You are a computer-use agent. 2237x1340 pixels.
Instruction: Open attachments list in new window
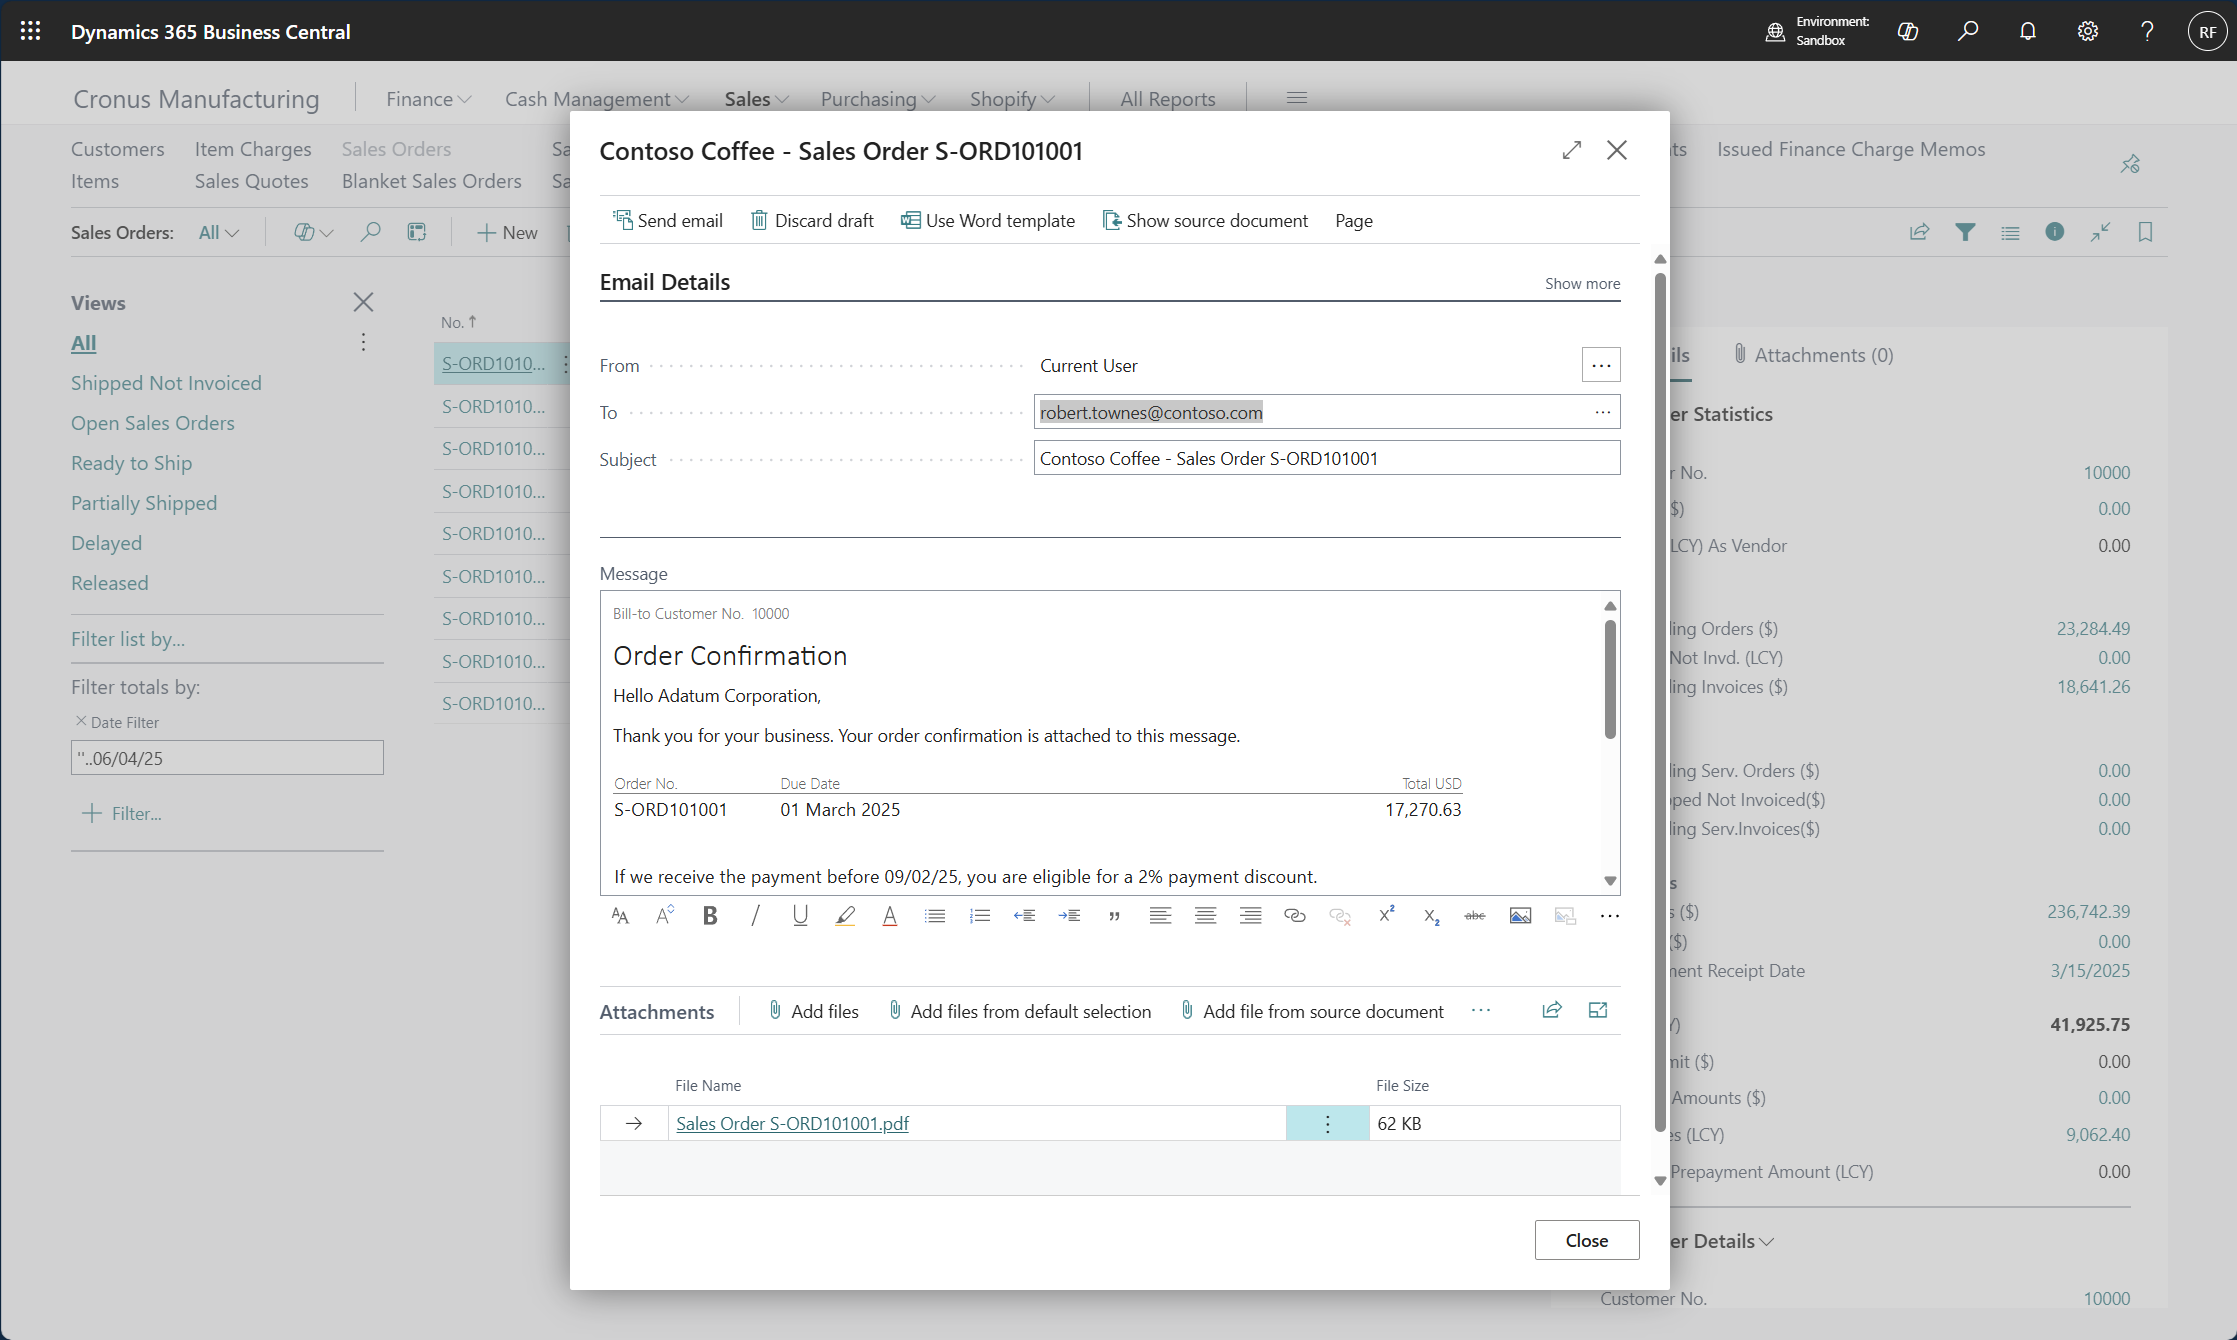point(1598,1010)
